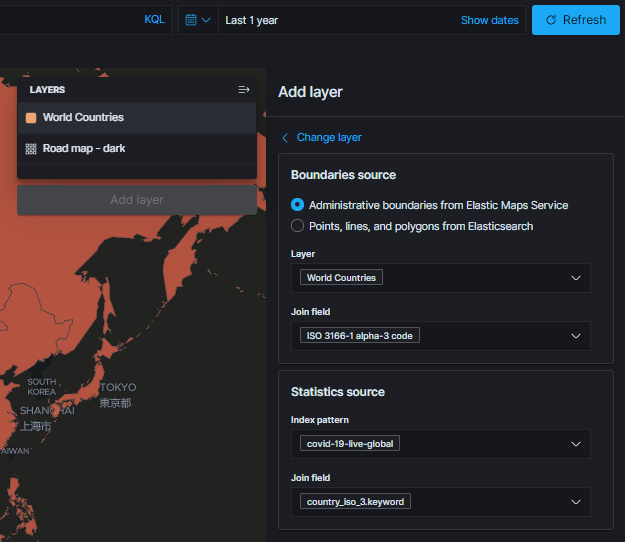Click the Show dates link
The width and height of the screenshot is (625, 542).
489,20
